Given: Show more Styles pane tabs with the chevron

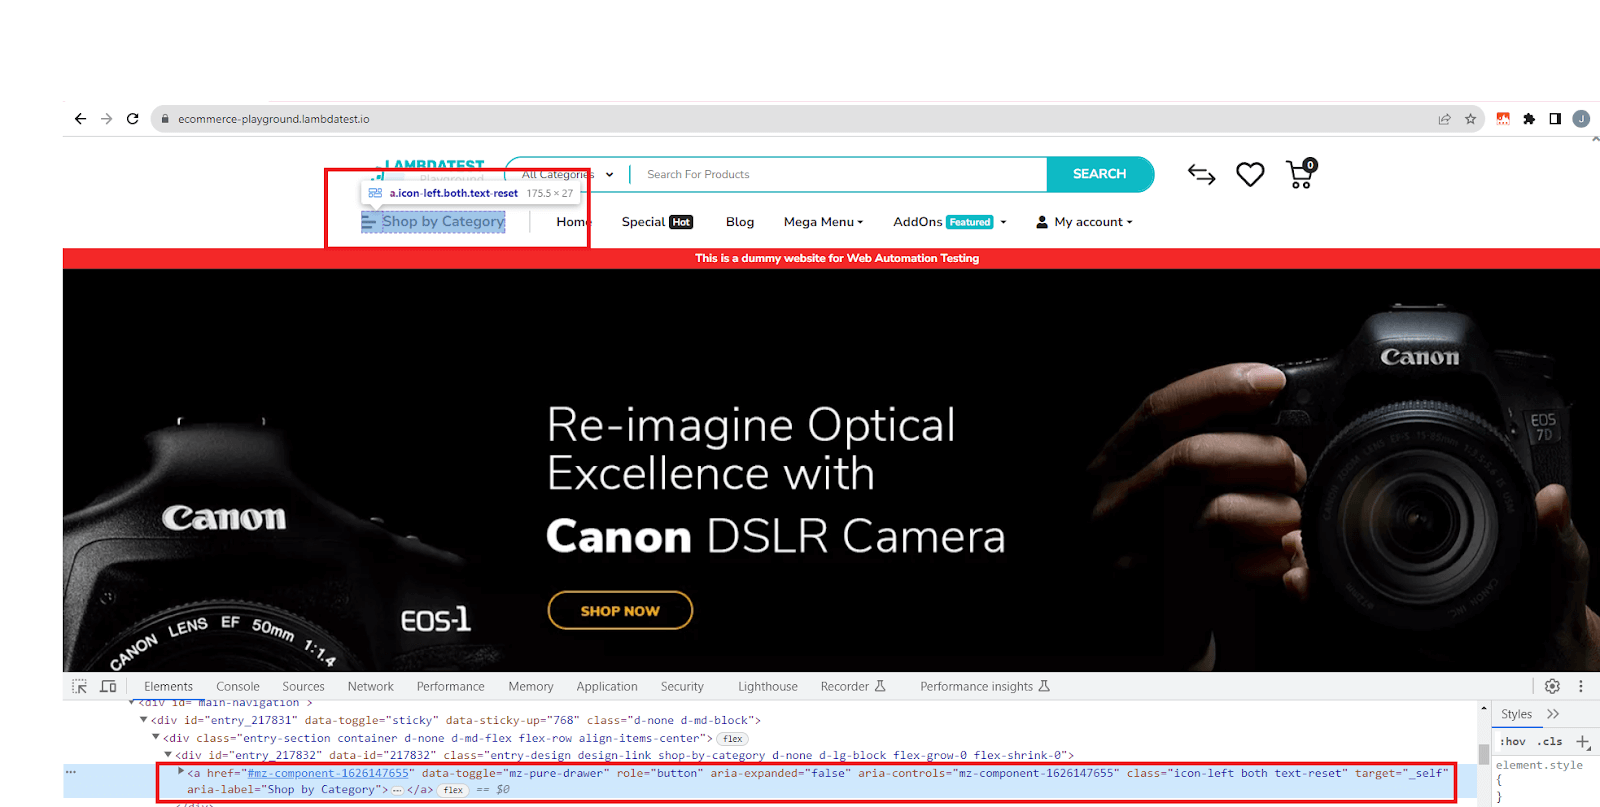Looking at the screenshot, I should click(1553, 714).
